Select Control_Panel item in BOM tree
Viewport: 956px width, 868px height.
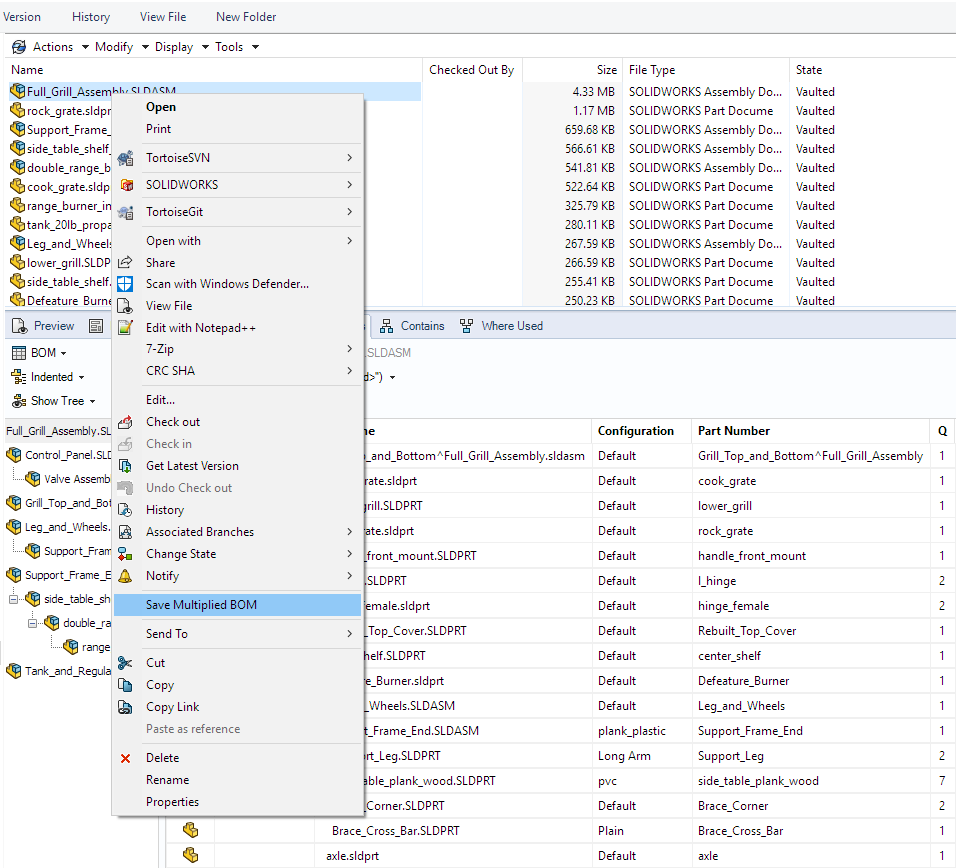(x=59, y=455)
